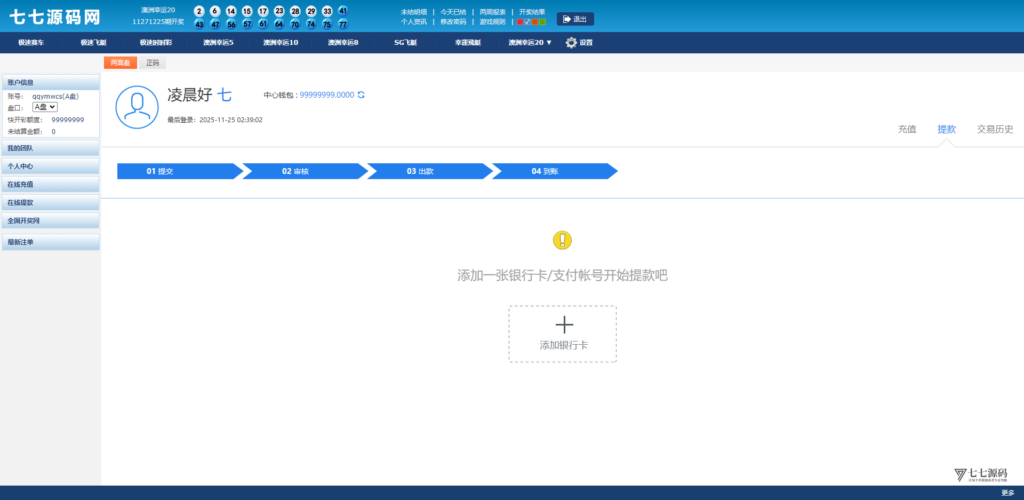Open the 开奖结果 link
1024x500 pixels.
[x=532, y=12]
